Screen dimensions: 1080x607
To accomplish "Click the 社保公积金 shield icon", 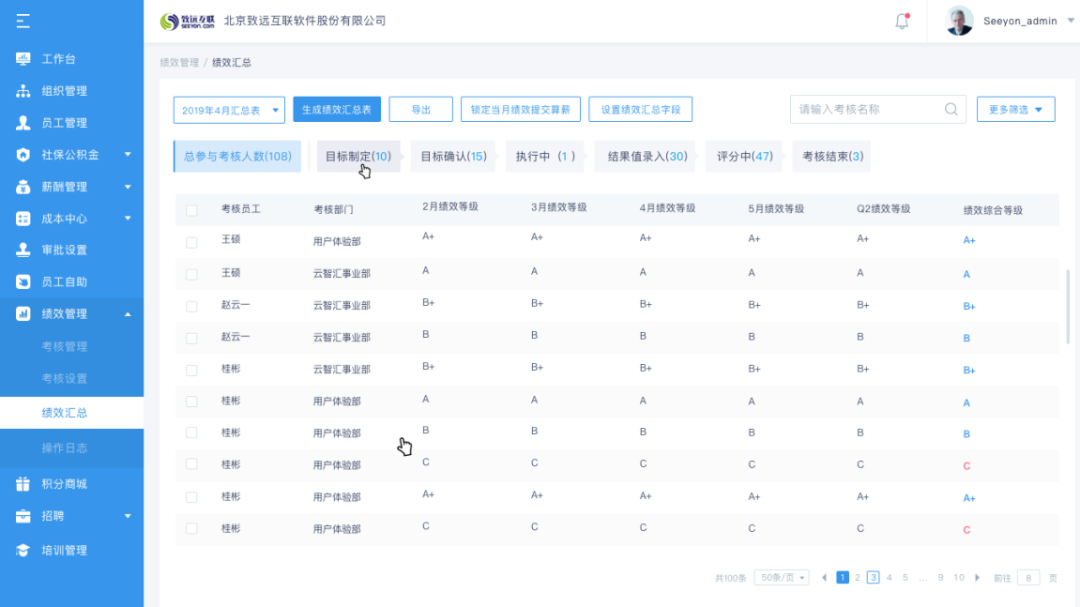I will point(23,154).
